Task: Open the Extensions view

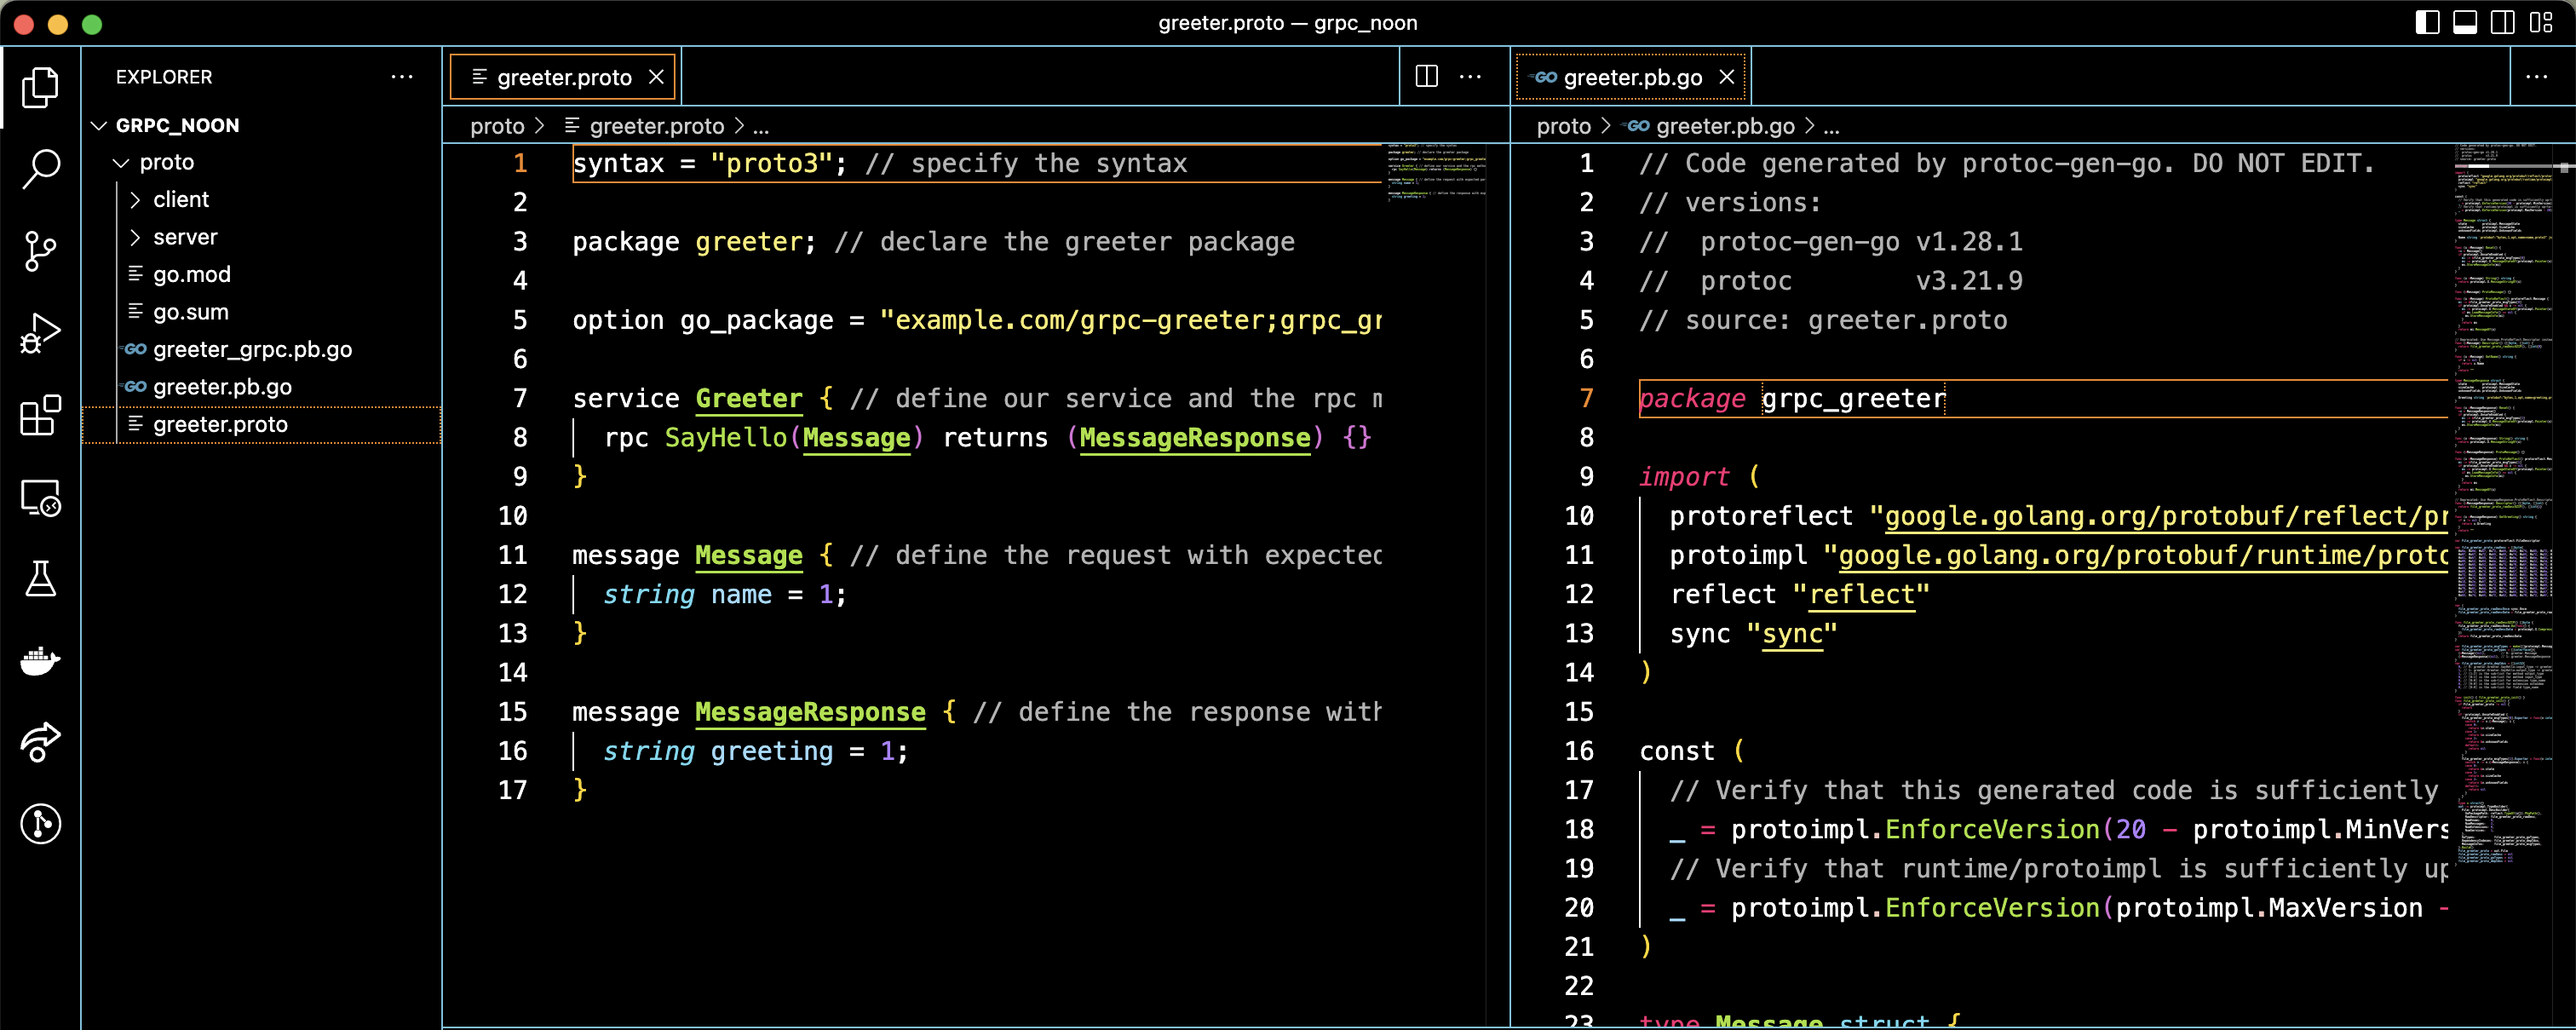Action: [41, 415]
